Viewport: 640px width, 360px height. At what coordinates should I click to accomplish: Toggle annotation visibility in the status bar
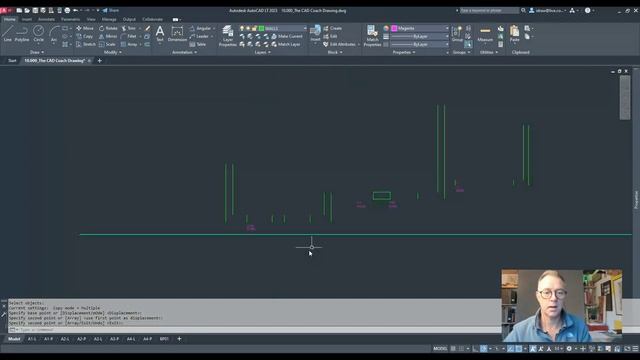(532, 349)
